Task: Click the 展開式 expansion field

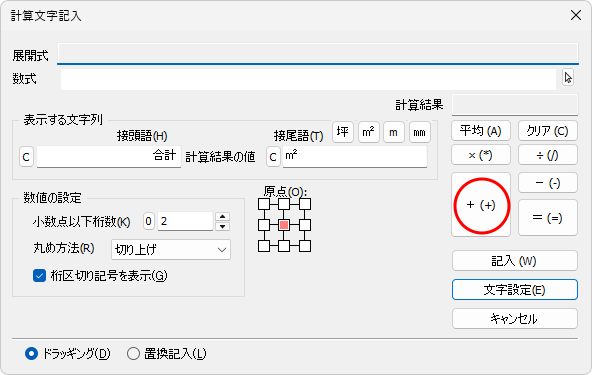Action: [x=318, y=54]
